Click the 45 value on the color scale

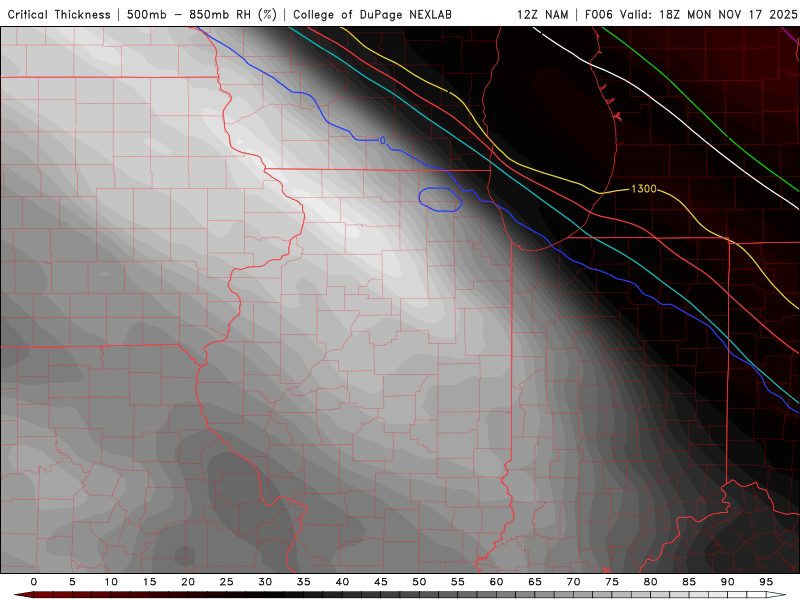(x=381, y=582)
